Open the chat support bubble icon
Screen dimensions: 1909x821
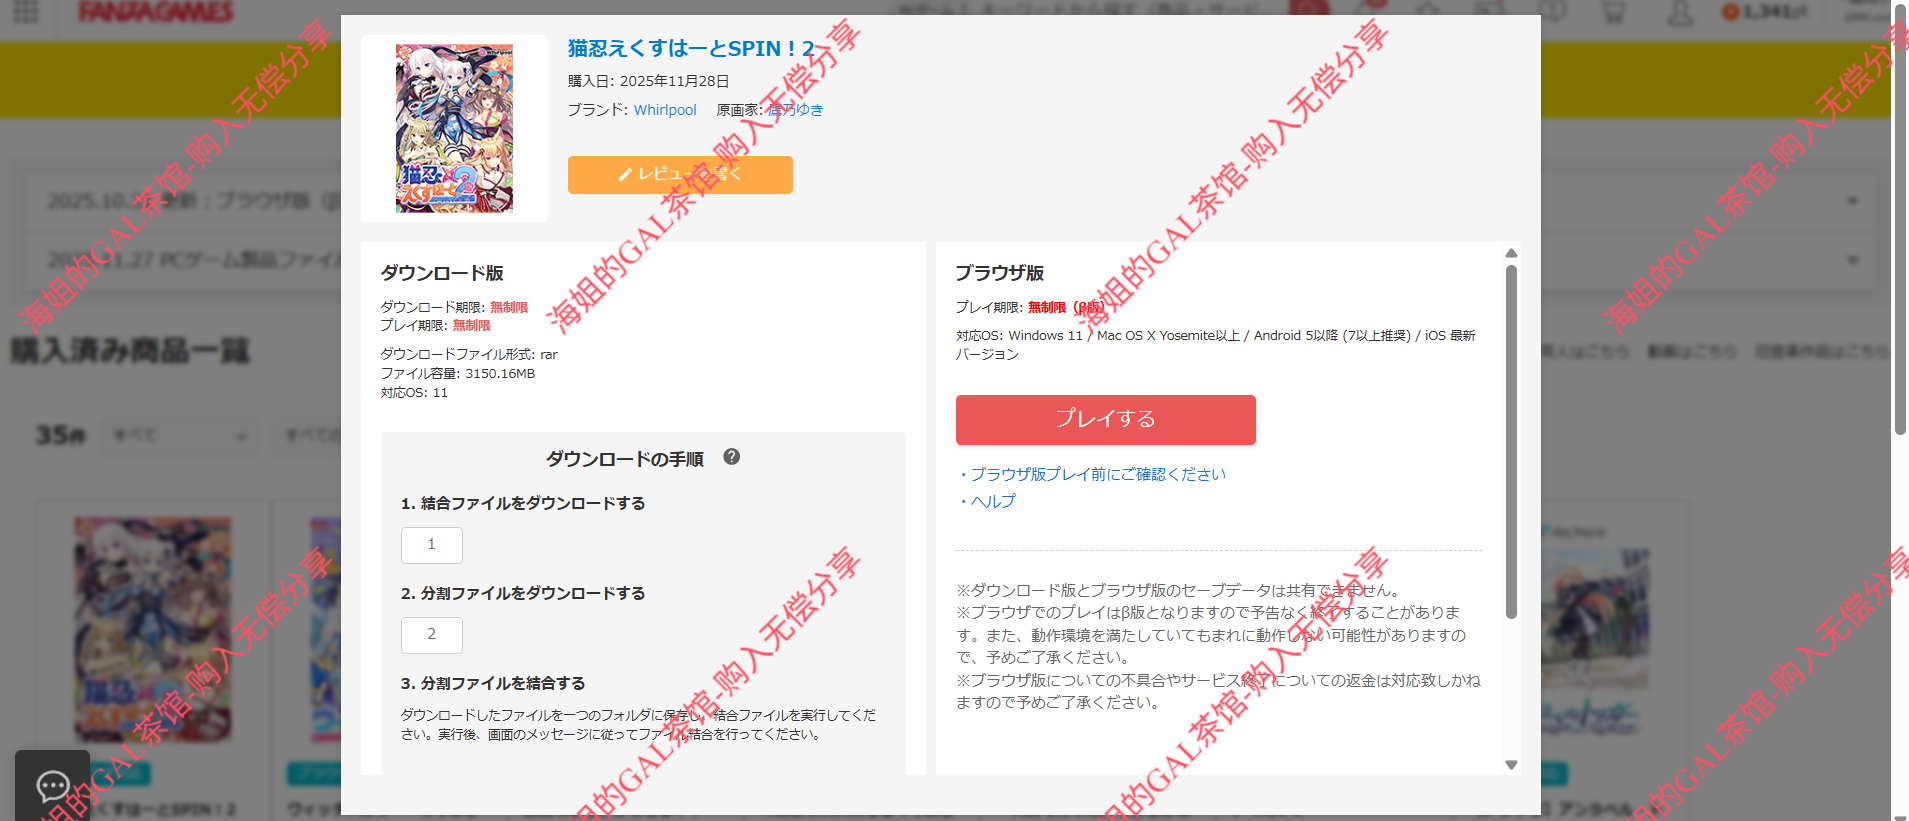(x=53, y=786)
